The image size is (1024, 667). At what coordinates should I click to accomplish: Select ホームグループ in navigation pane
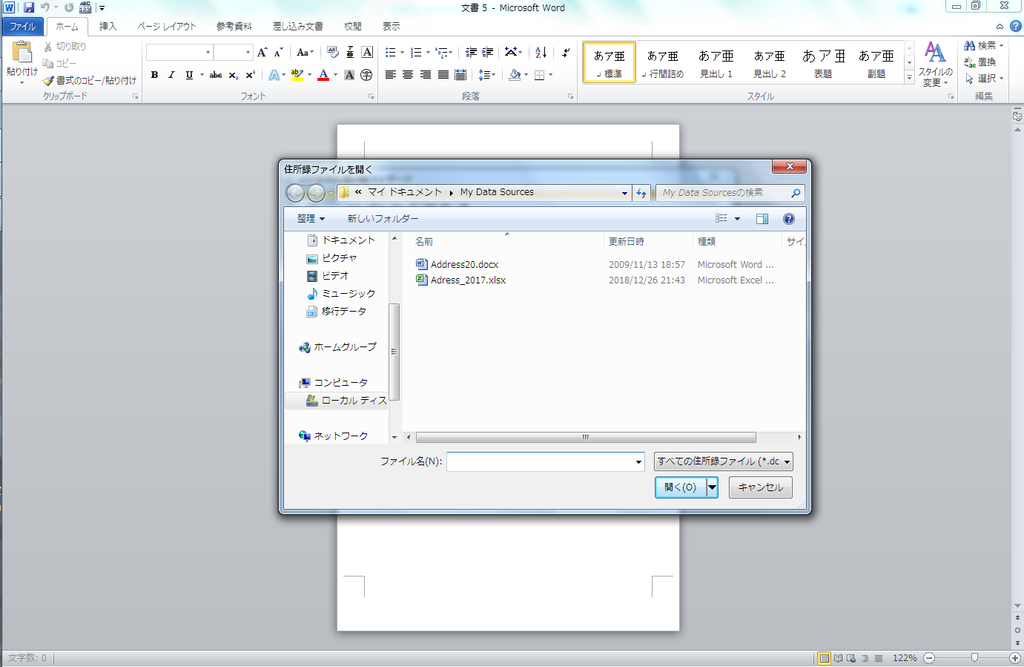pos(337,347)
